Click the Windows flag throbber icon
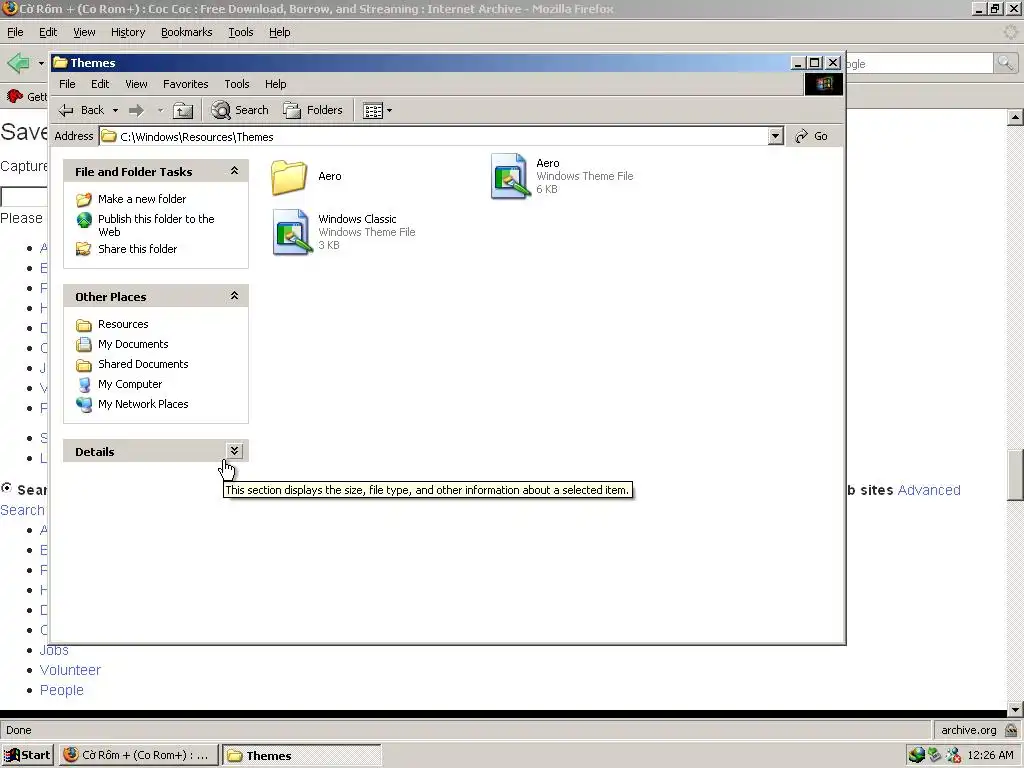The width and height of the screenshot is (1024, 768). coord(824,84)
